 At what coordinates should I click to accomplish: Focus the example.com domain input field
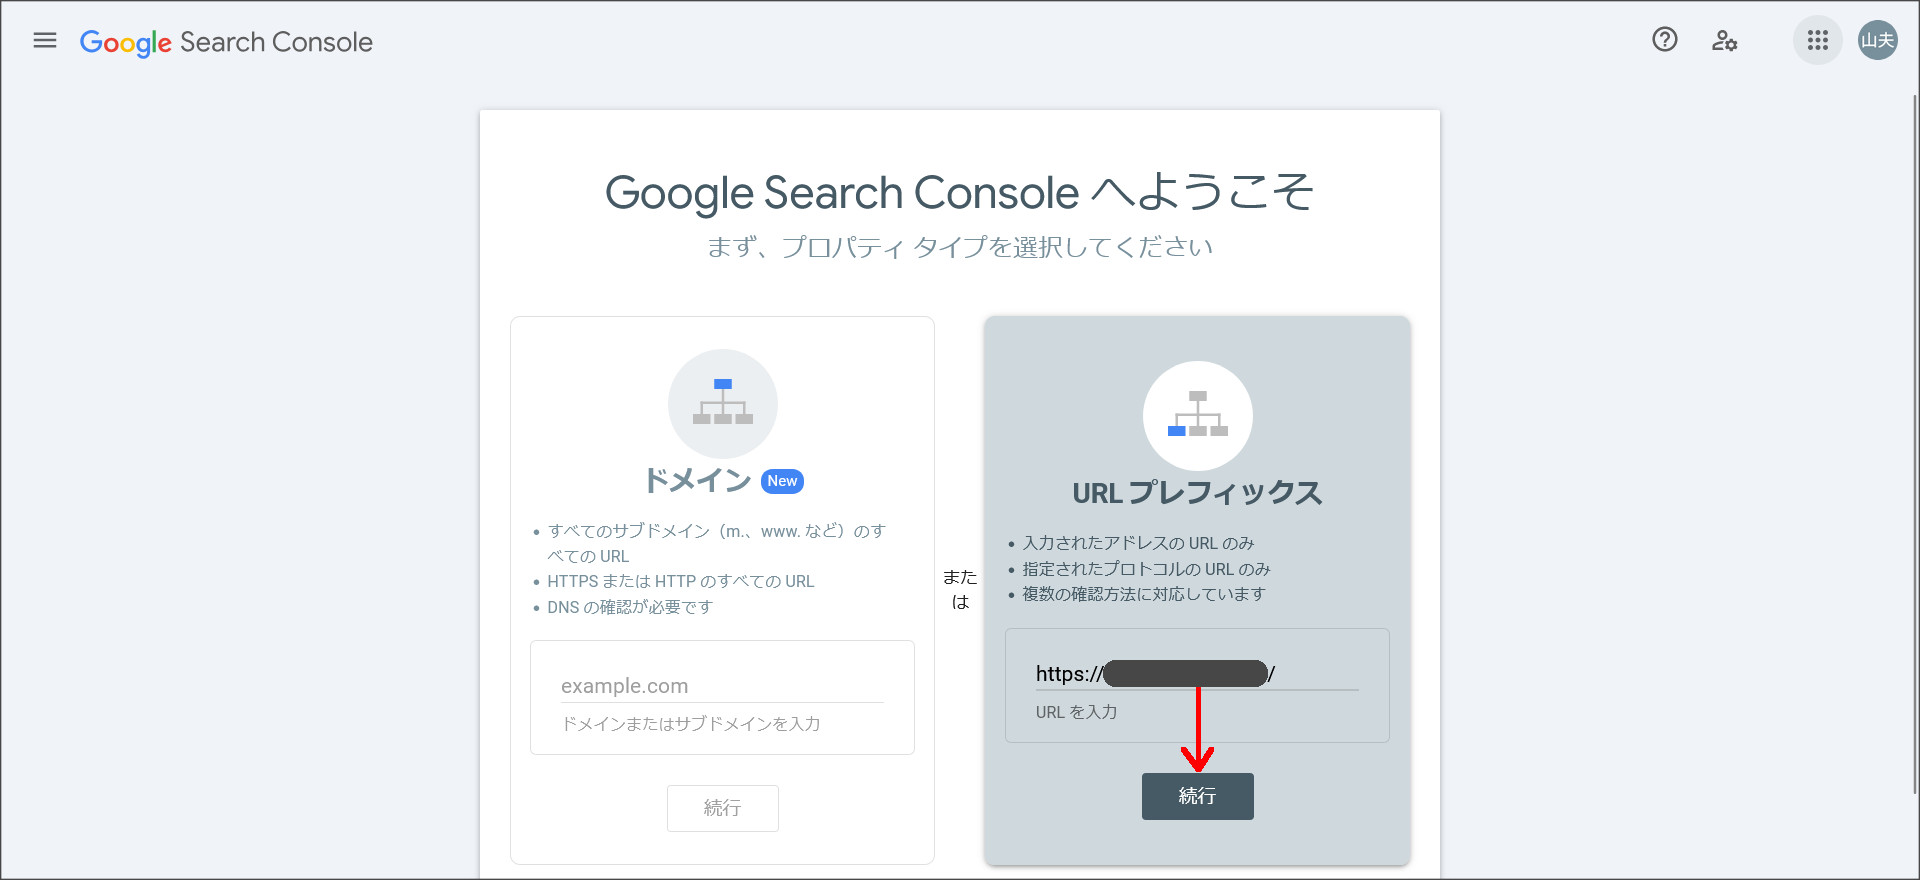tap(722, 686)
